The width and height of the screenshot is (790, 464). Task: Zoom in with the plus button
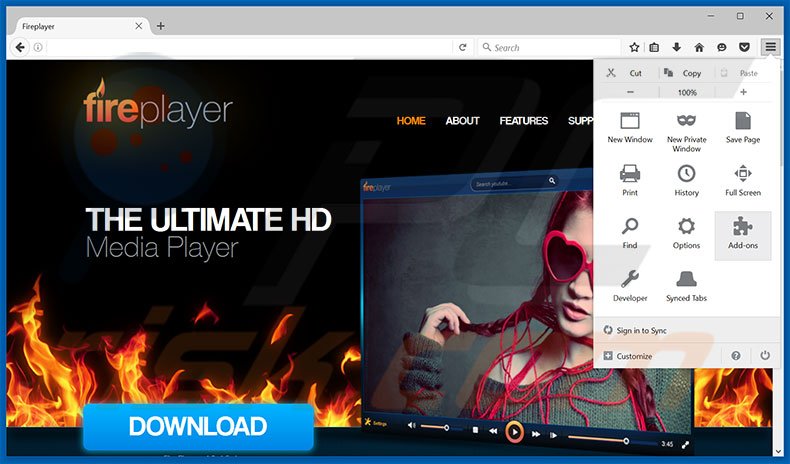pyautogui.click(x=743, y=92)
